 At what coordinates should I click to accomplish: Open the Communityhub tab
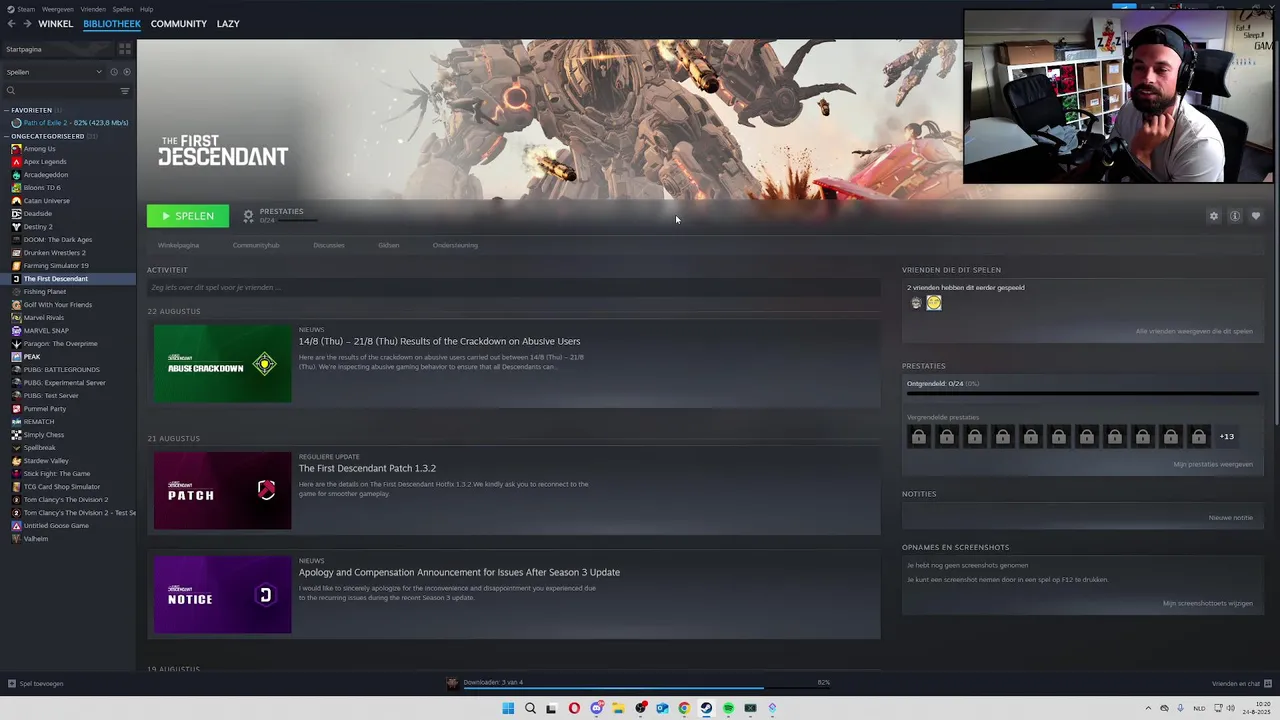256,245
